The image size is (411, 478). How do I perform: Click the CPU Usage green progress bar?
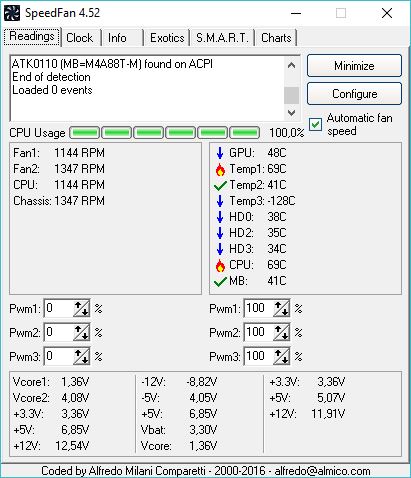164,133
